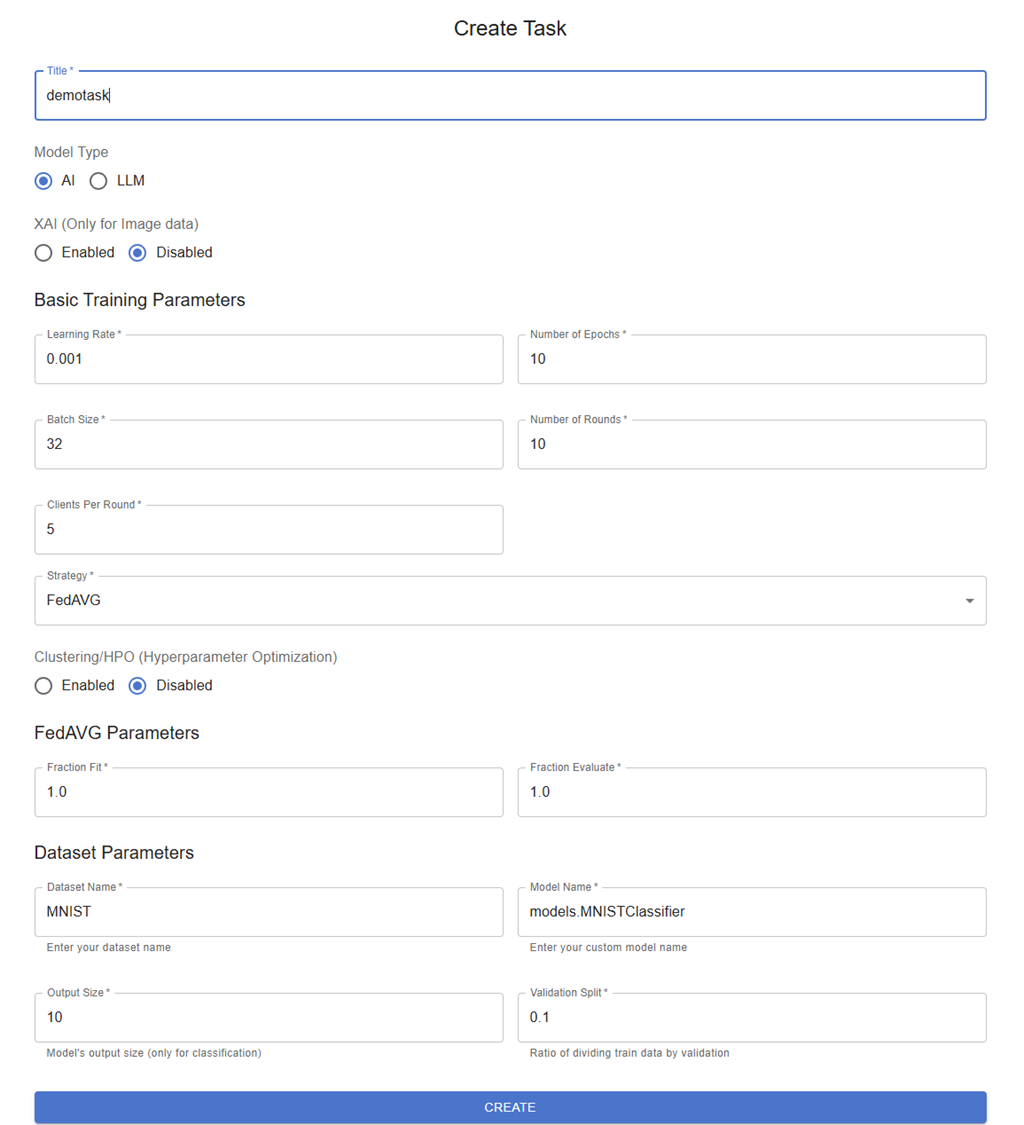Select the Fraction Evaluate input
Image resolution: width=1024 pixels, height=1125 pixels.
point(751,792)
